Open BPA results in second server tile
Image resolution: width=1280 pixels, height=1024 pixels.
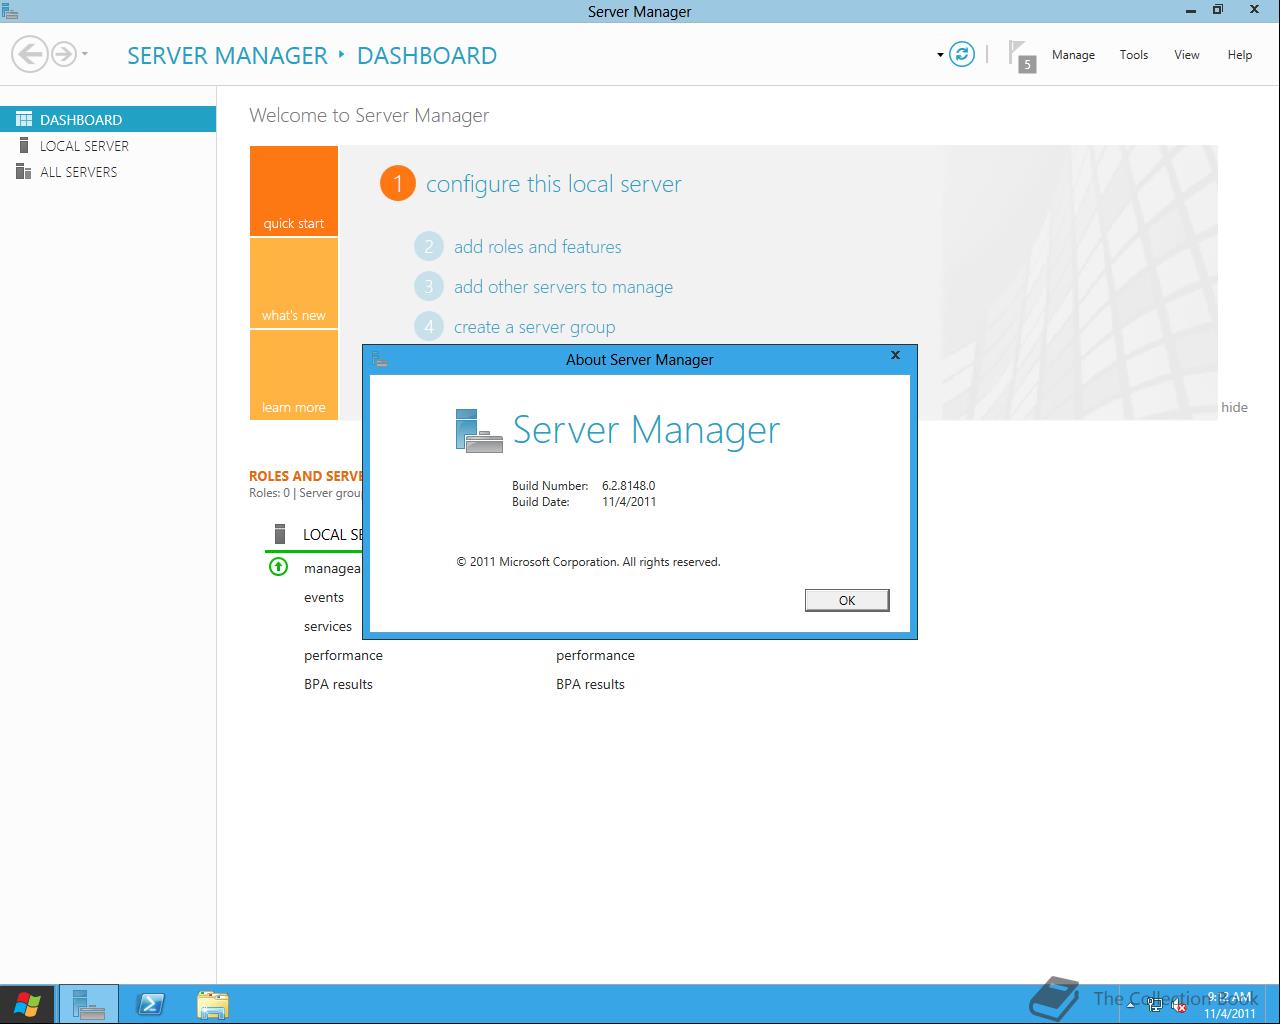tap(590, 684)
